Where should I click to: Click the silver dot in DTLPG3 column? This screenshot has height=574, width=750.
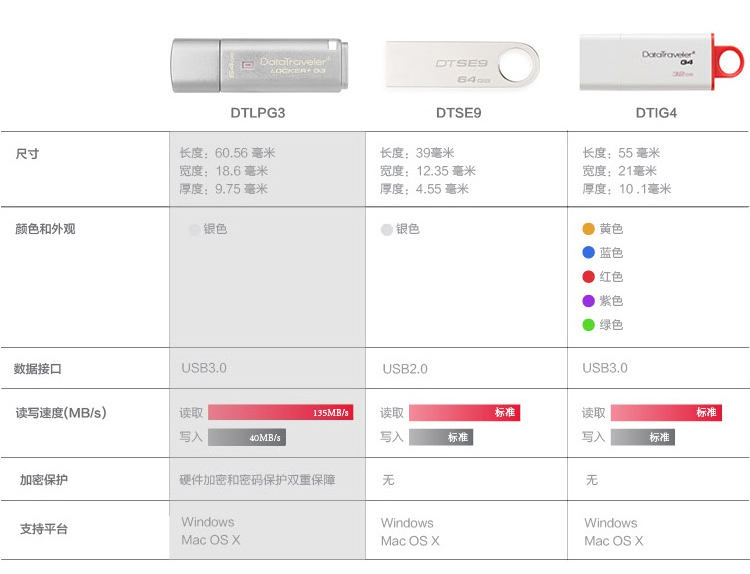195,230
